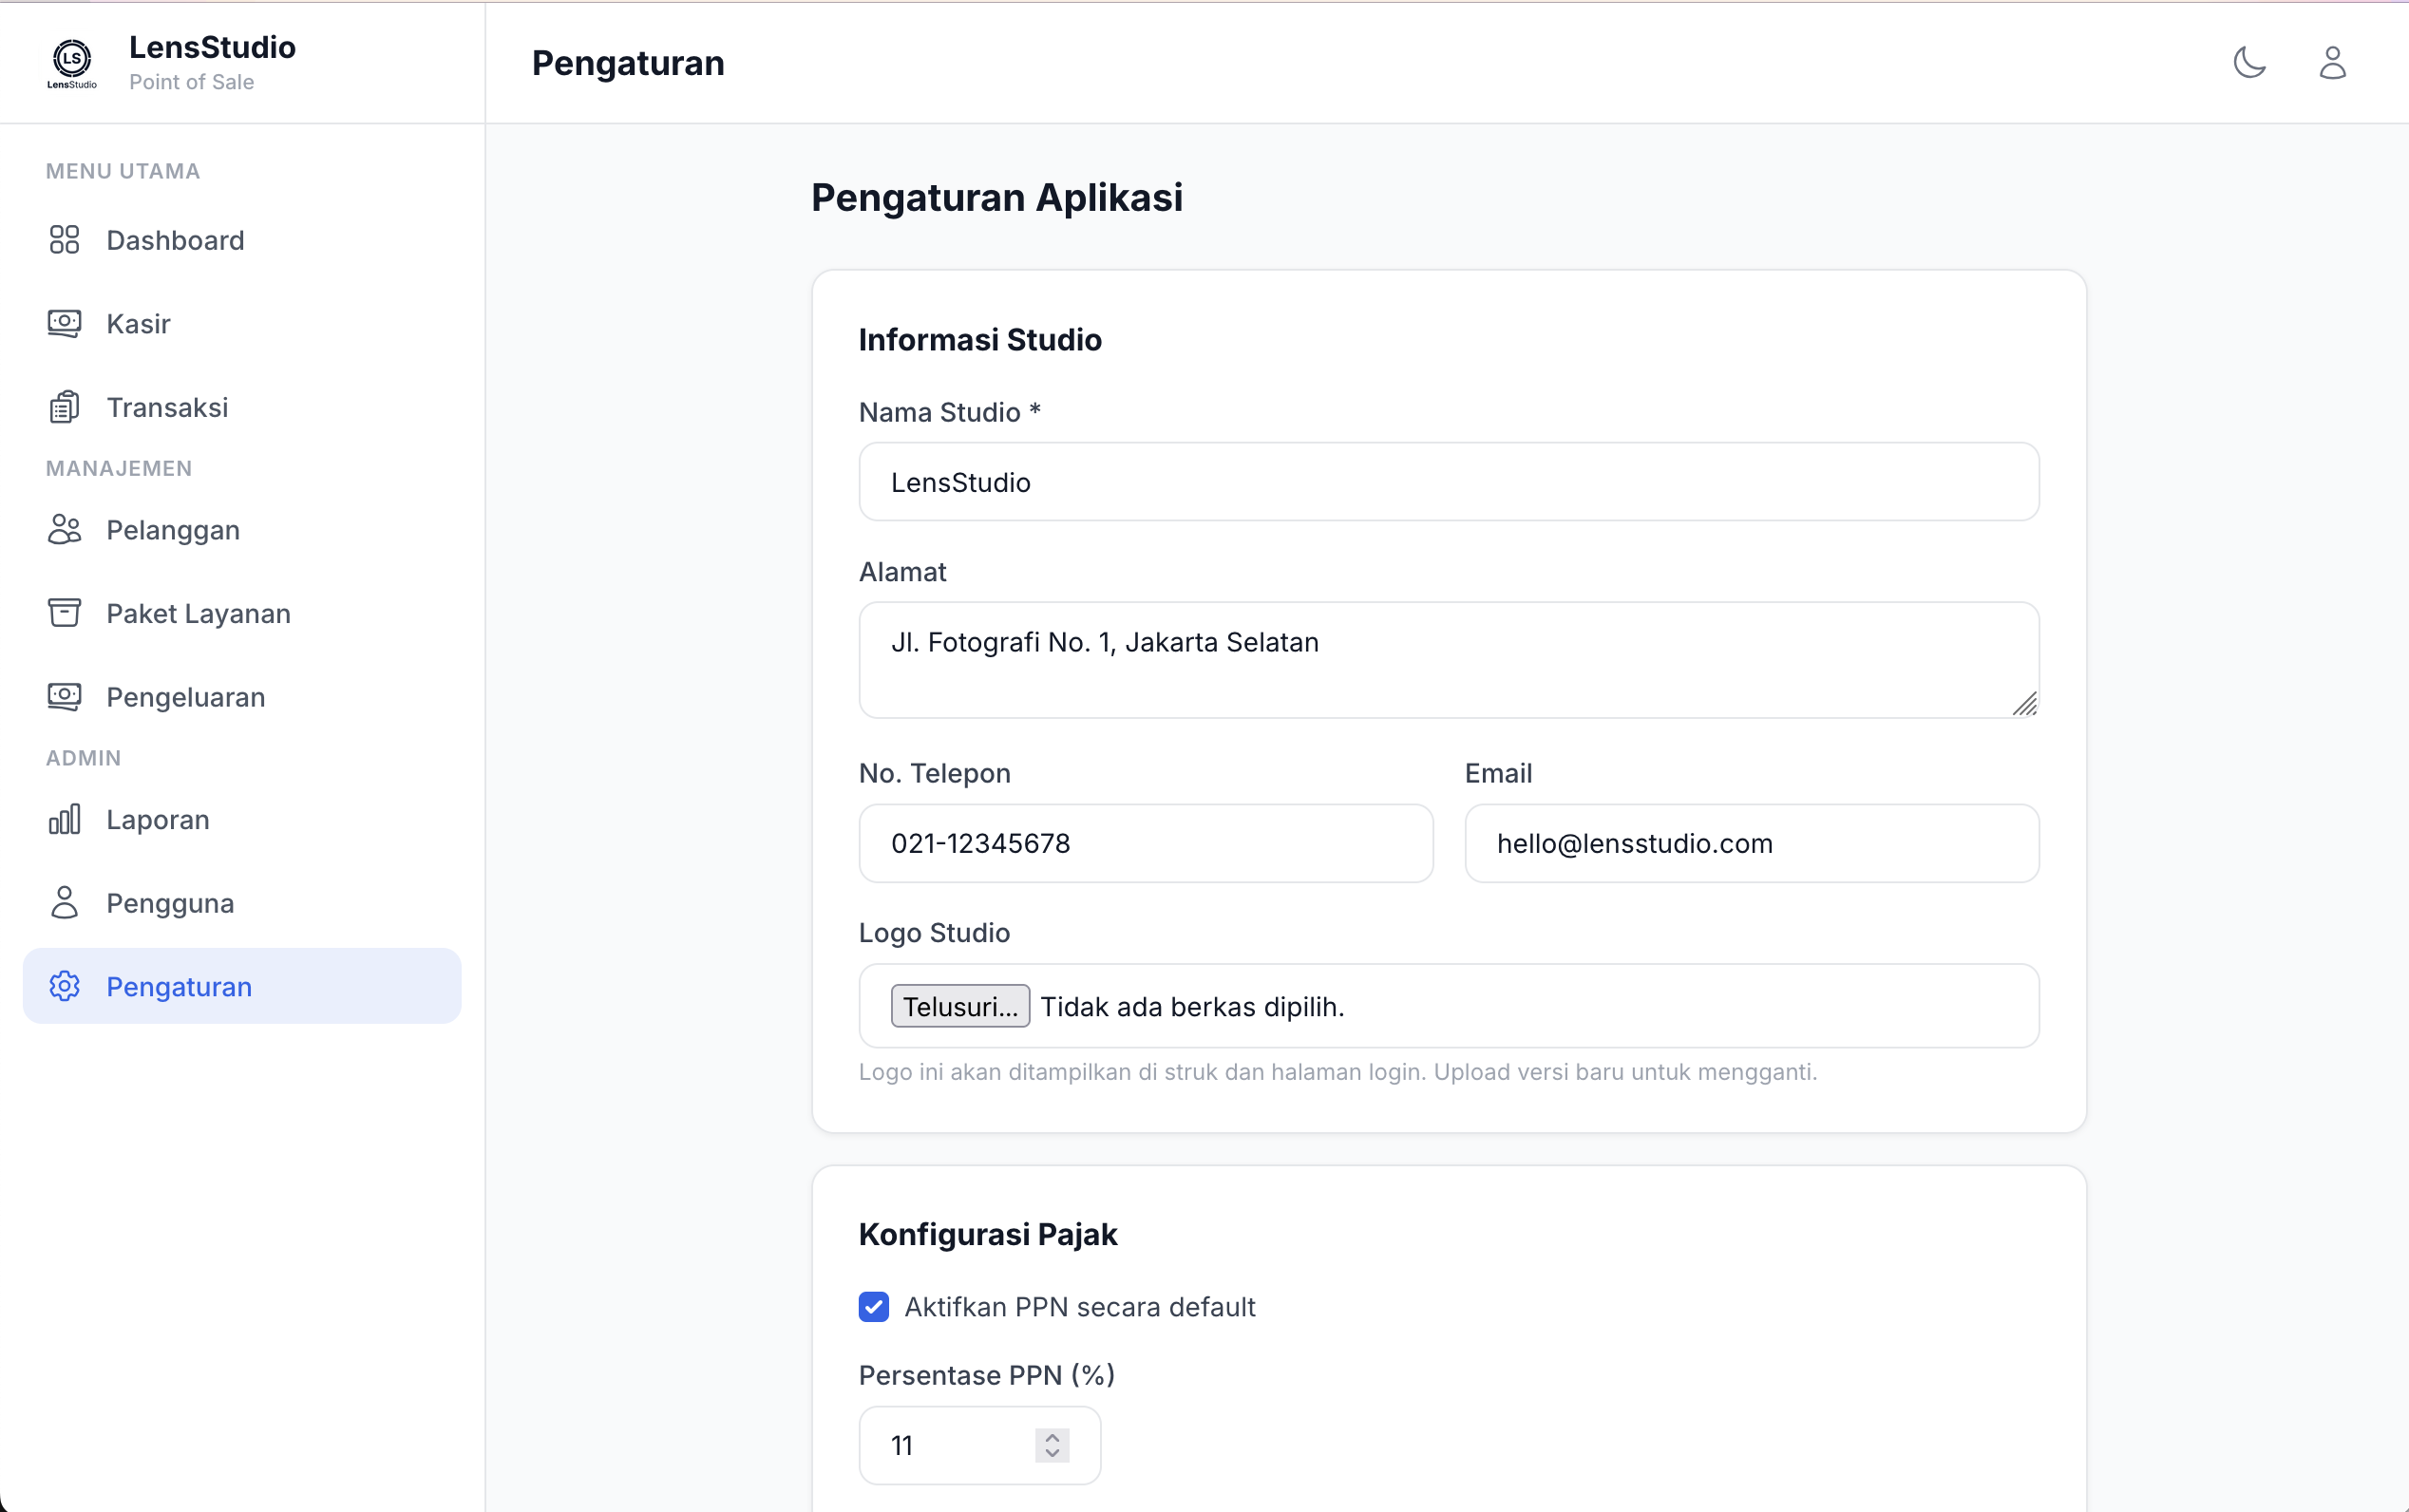Click the LensStudio logo icon
2409x1512 pixels.
click(x=72, y=62)
